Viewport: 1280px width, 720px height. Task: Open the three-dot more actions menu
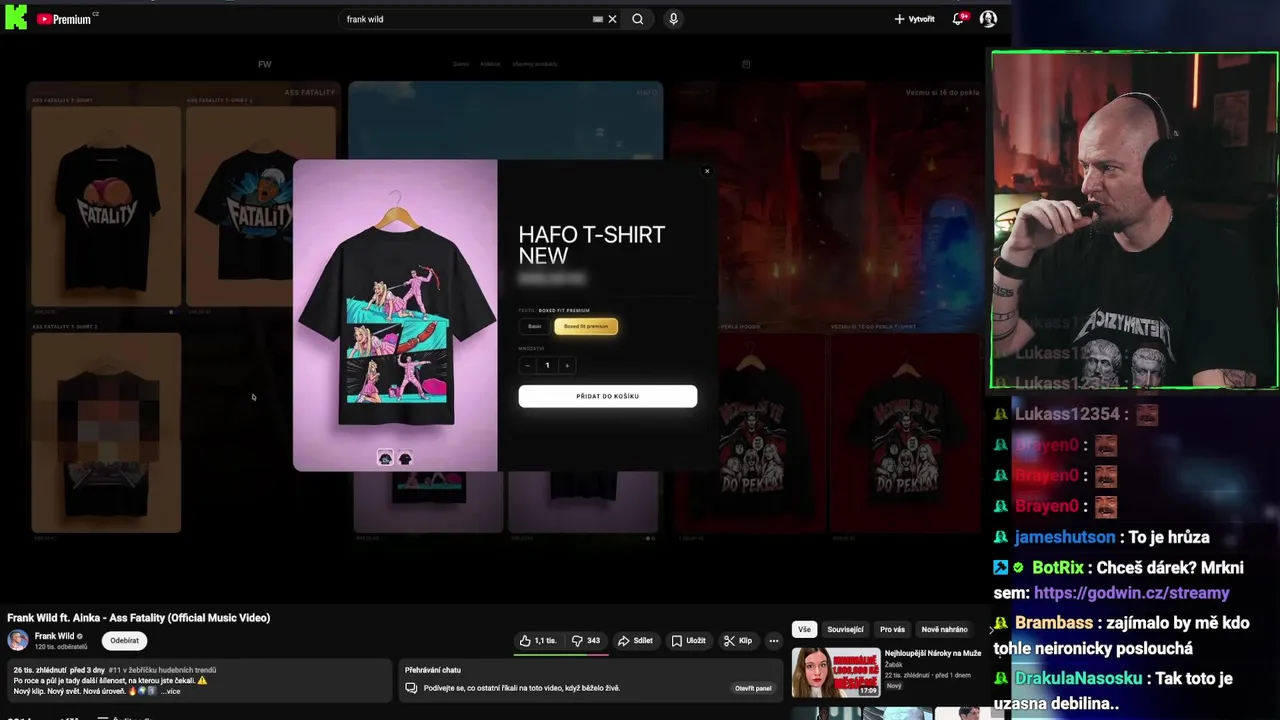tap(774, 641)
